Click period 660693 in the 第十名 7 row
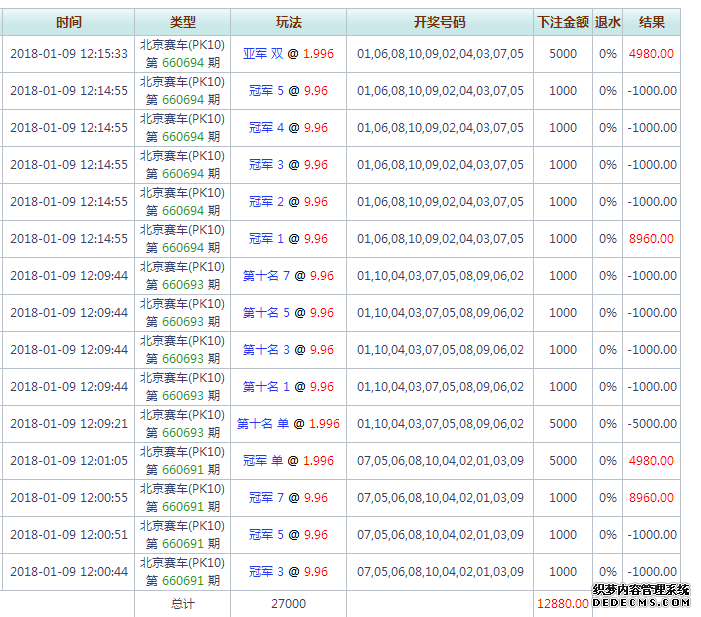 point(183,285)
